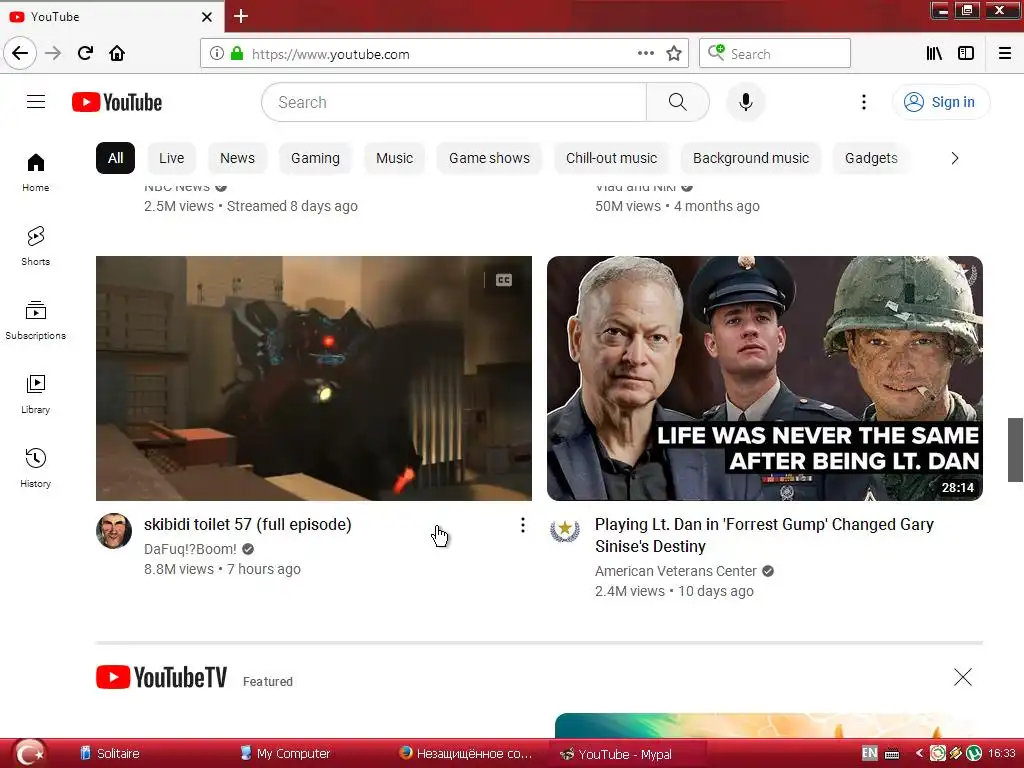Dismiss the YouTube TV featured section

[963, 677]
